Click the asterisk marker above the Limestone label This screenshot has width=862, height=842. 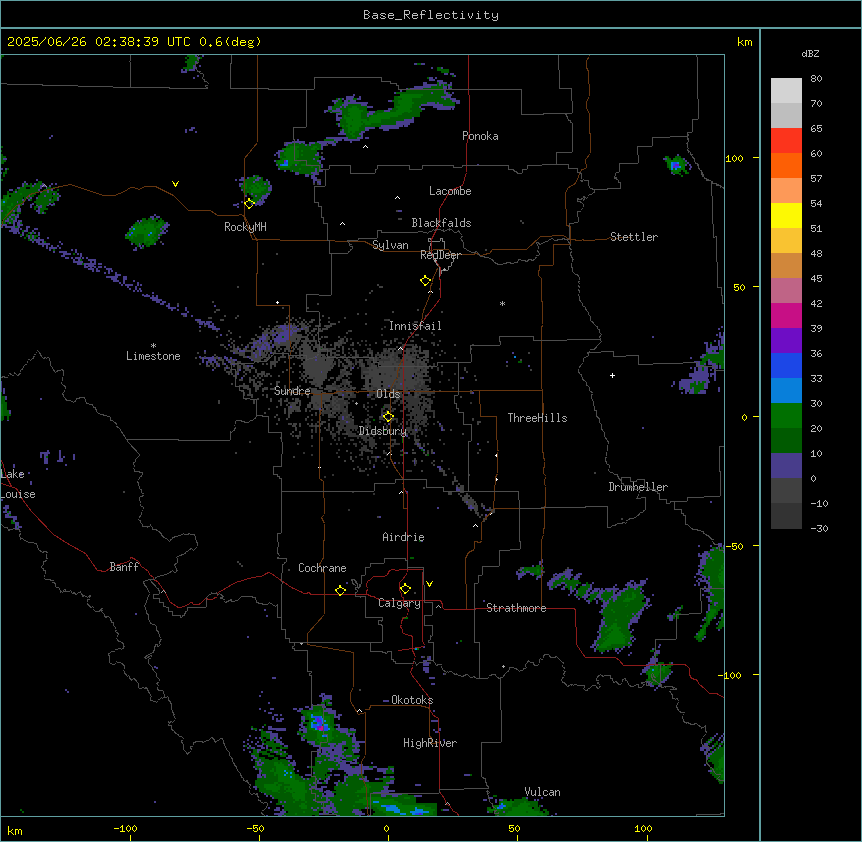click(x=153, y=346)
